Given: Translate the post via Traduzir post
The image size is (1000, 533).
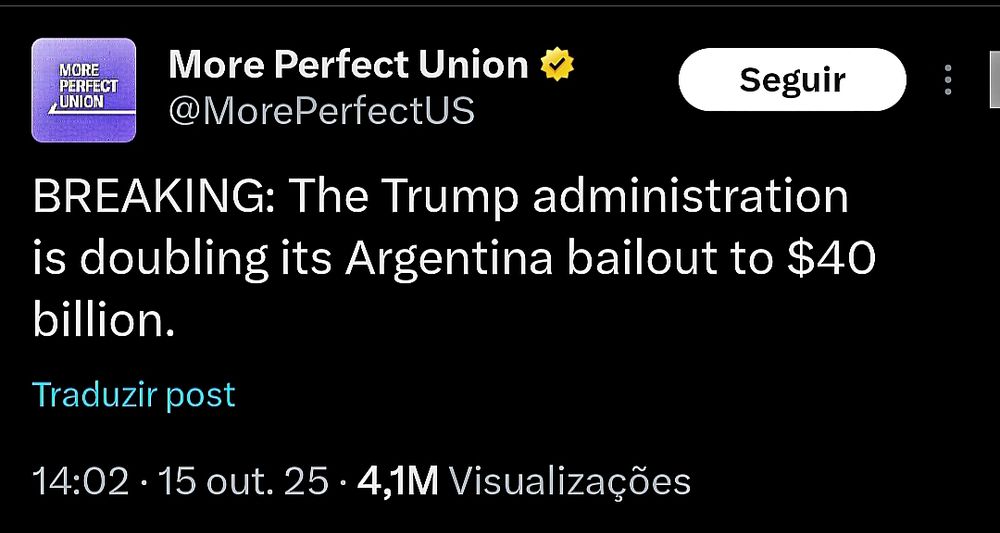Looking at the screenshot, I should [x=134, y=395].
